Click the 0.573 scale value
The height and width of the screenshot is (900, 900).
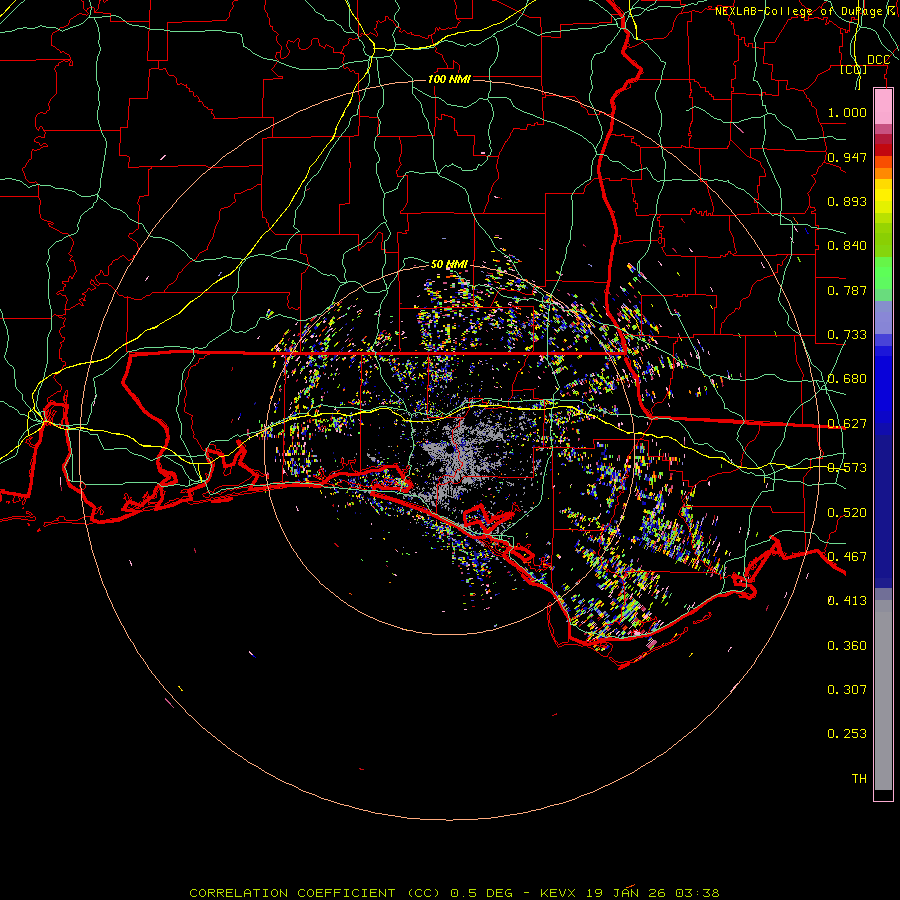[847, 468]
